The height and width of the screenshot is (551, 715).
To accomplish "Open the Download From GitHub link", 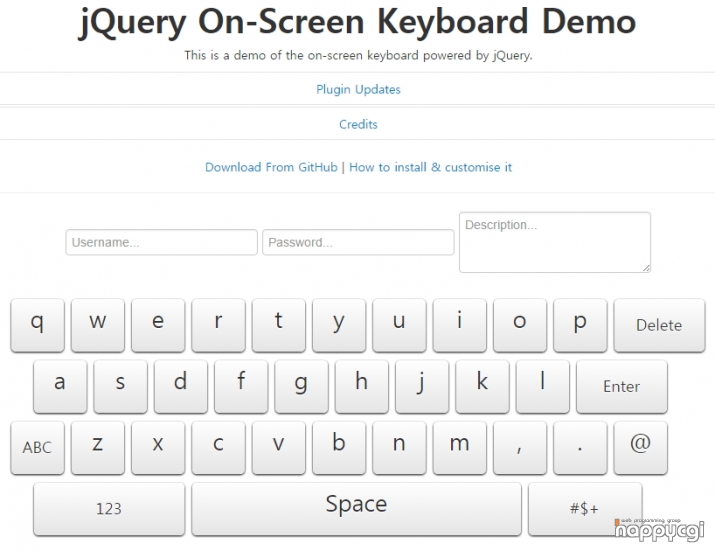I will click(271, 167).
